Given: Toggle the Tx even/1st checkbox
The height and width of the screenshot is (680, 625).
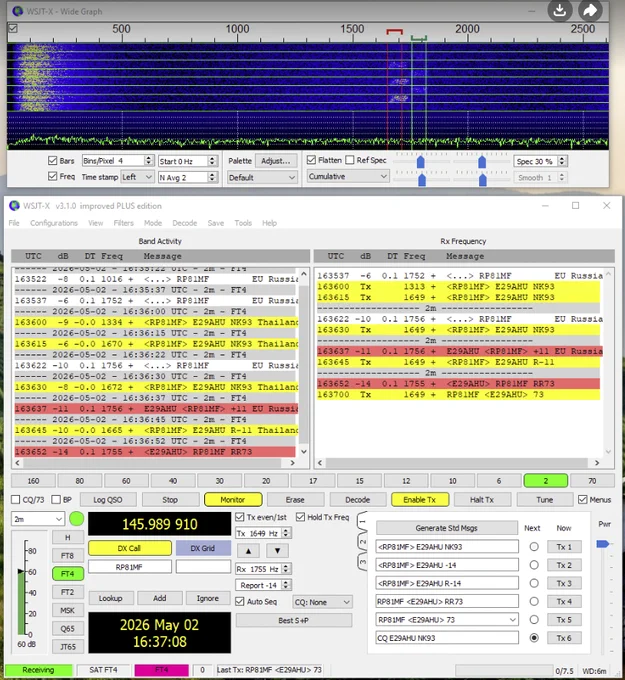Looking at the screenshot, I should 239,517.
